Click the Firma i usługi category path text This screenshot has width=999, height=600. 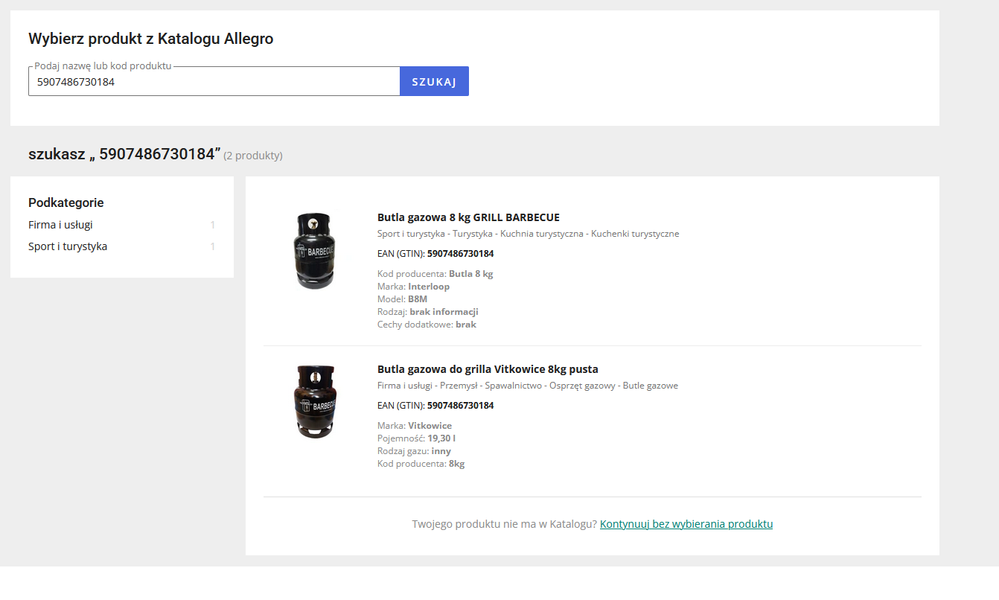(x=528, y=385)
